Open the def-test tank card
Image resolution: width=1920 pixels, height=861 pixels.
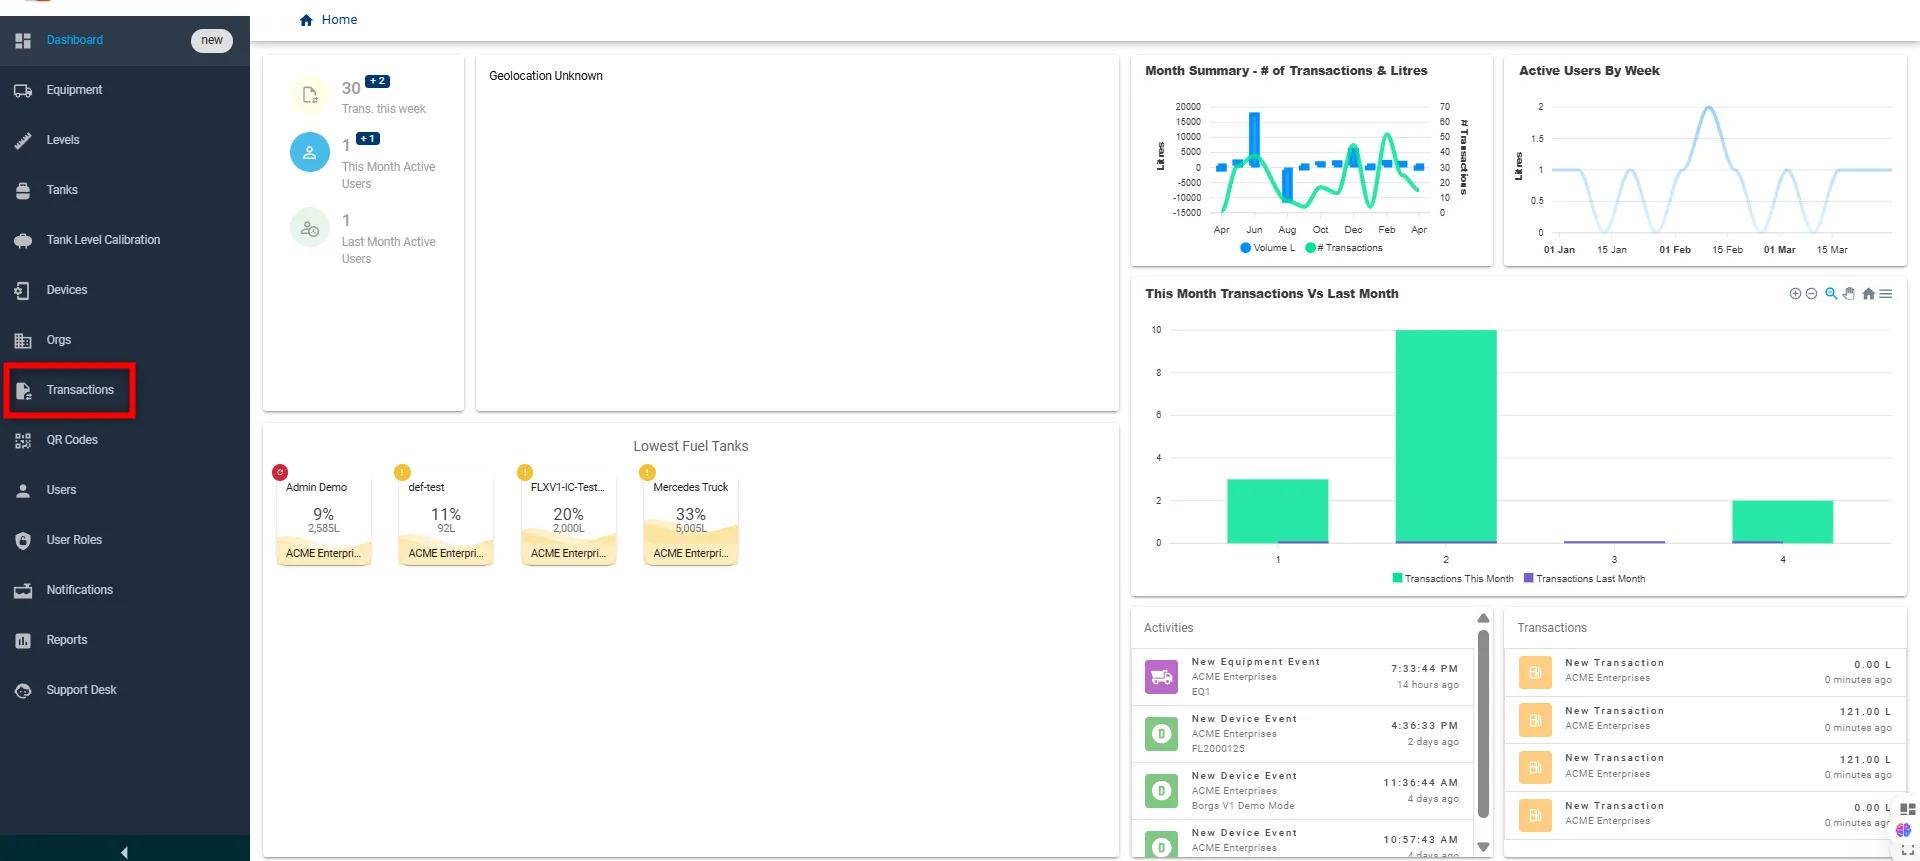[x=446, y=521]
